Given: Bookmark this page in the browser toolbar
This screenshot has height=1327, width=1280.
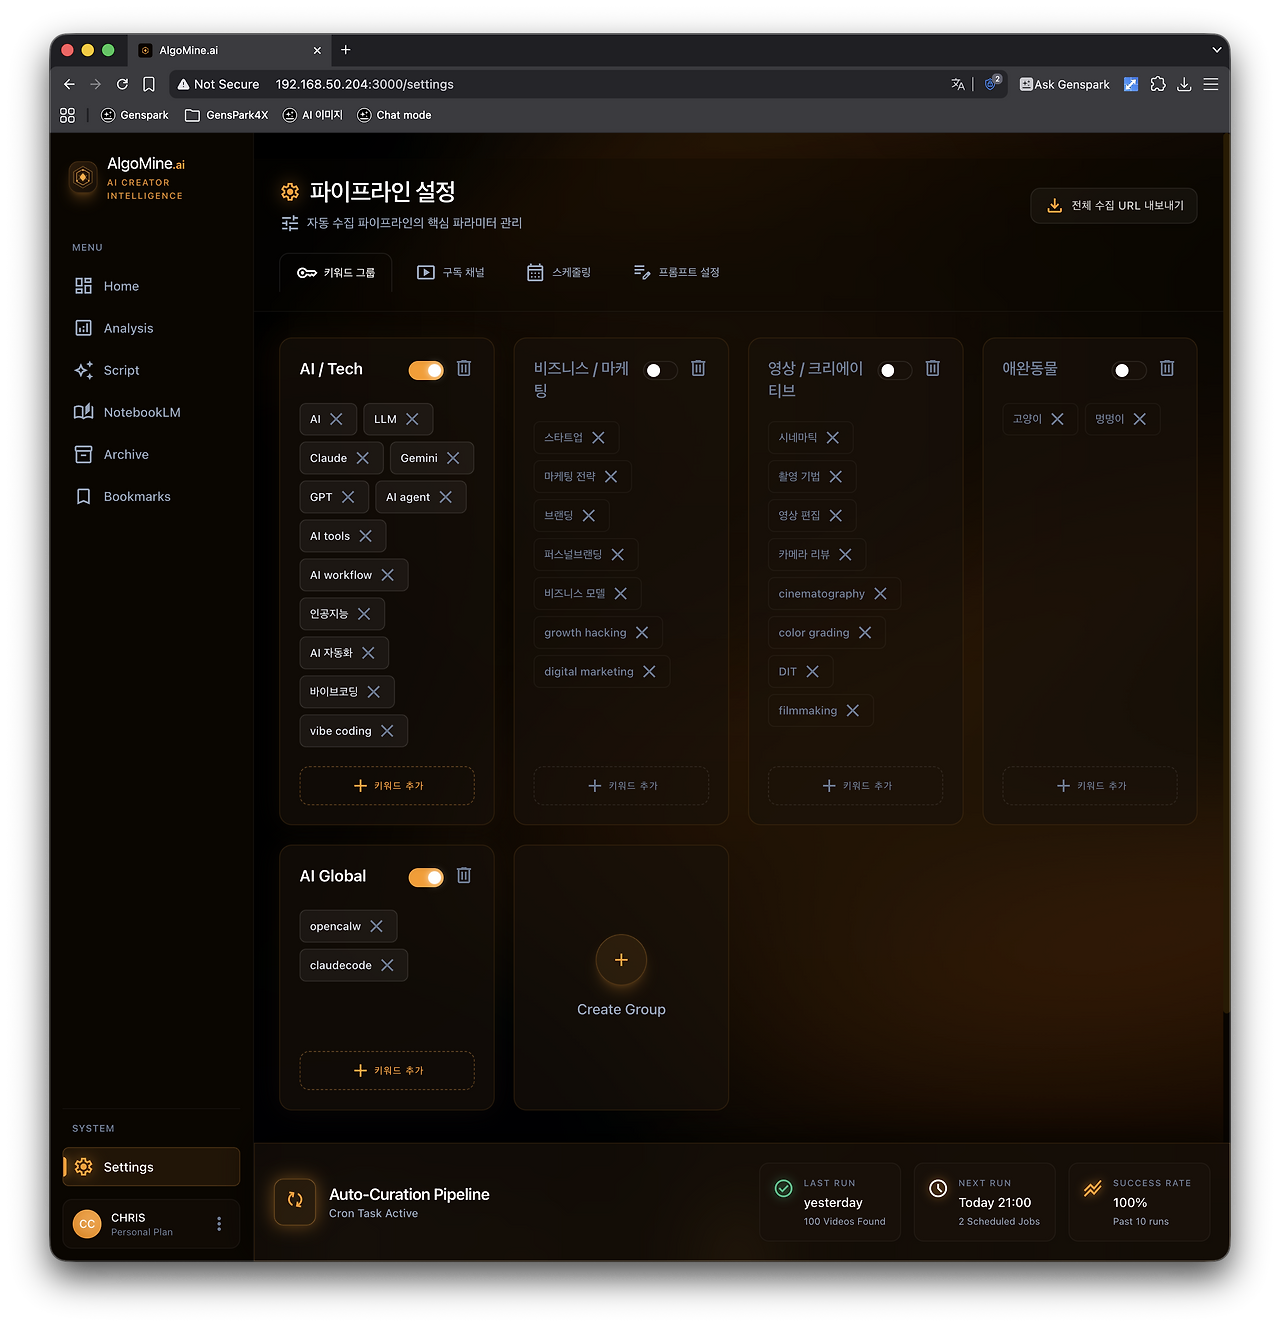Looking at the screenshot, I should pyautogui.click(x=148, y=84).
